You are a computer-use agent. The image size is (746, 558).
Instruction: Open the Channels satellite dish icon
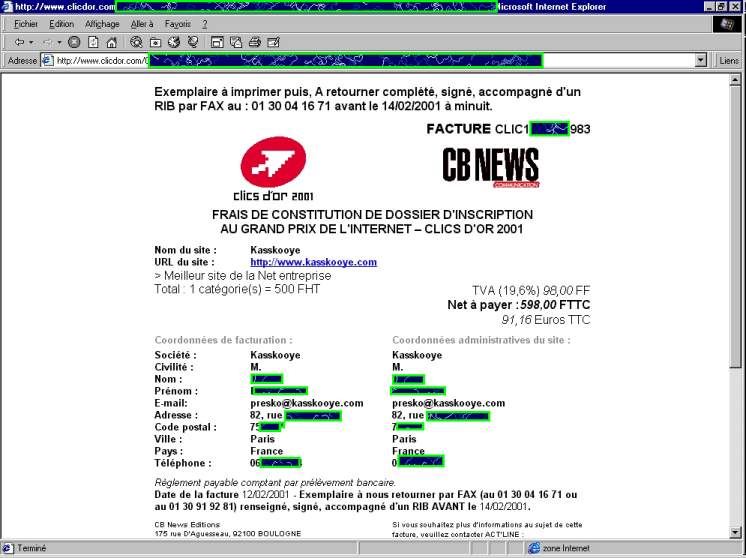click(x=193, y=42)
